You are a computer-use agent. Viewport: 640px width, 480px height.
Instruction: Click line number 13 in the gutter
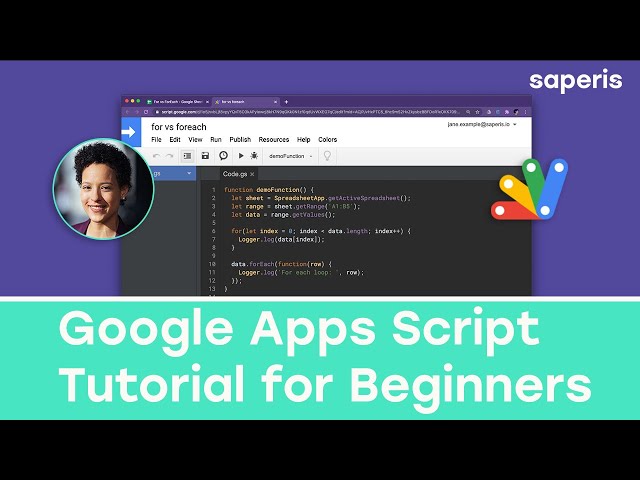pos(212,289)
